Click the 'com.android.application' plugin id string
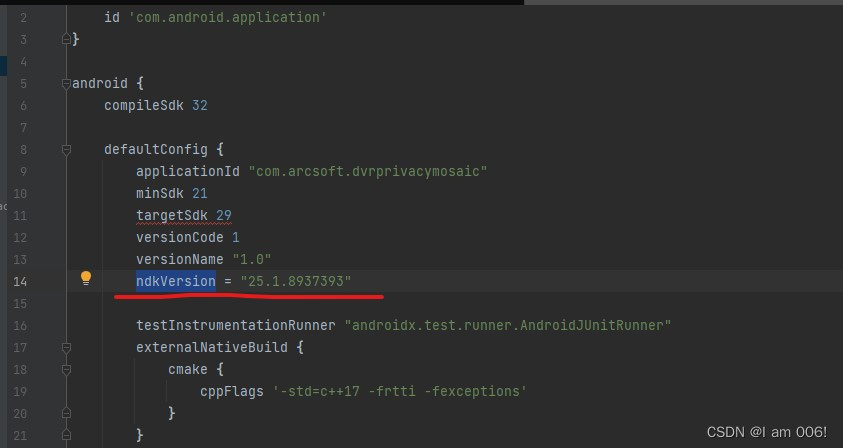 click(227, 18)
